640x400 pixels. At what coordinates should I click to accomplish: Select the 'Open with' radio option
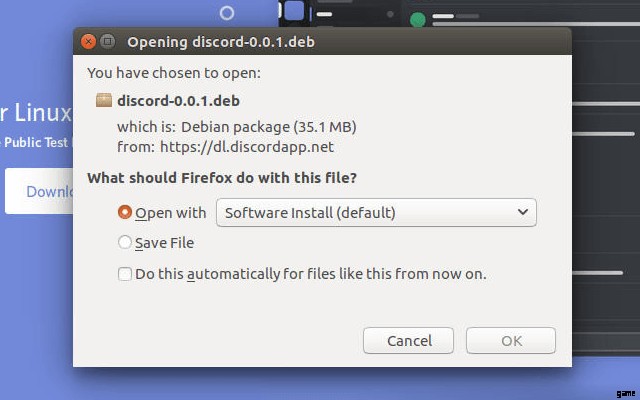[125, 212]
